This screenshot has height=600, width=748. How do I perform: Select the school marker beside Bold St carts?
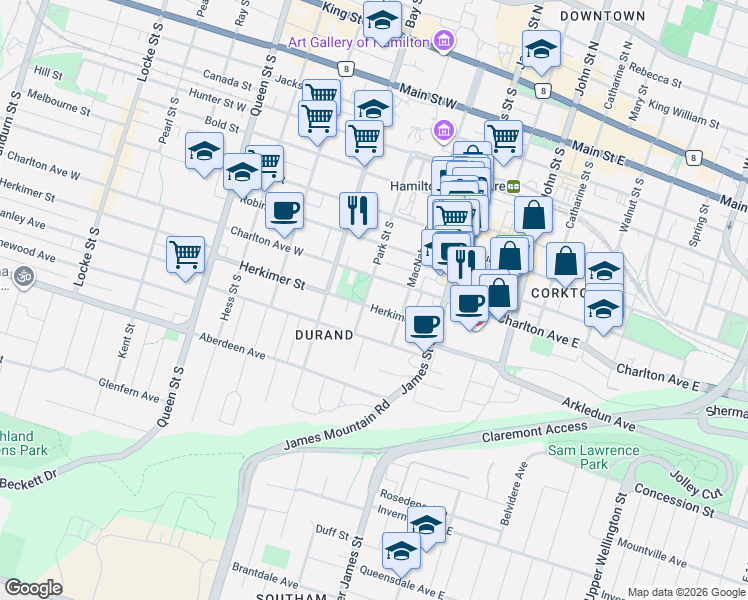[374, 109]
